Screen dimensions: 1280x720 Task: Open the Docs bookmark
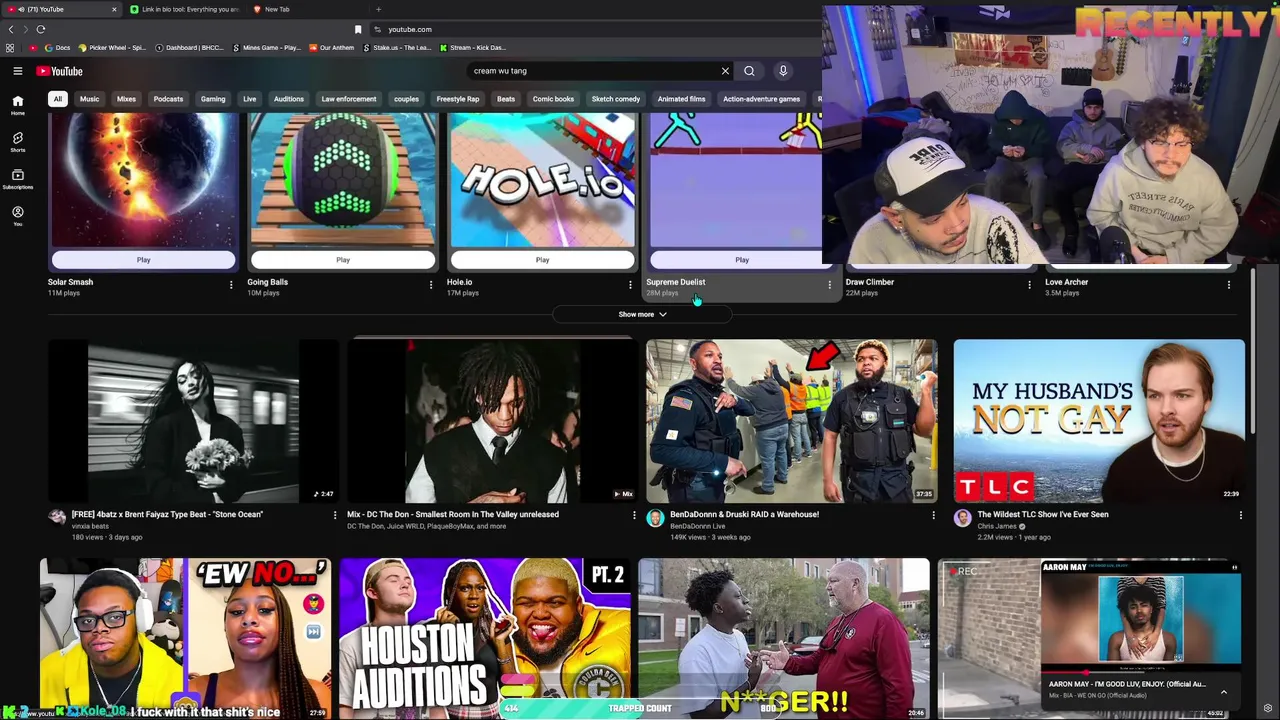point(58,47)
